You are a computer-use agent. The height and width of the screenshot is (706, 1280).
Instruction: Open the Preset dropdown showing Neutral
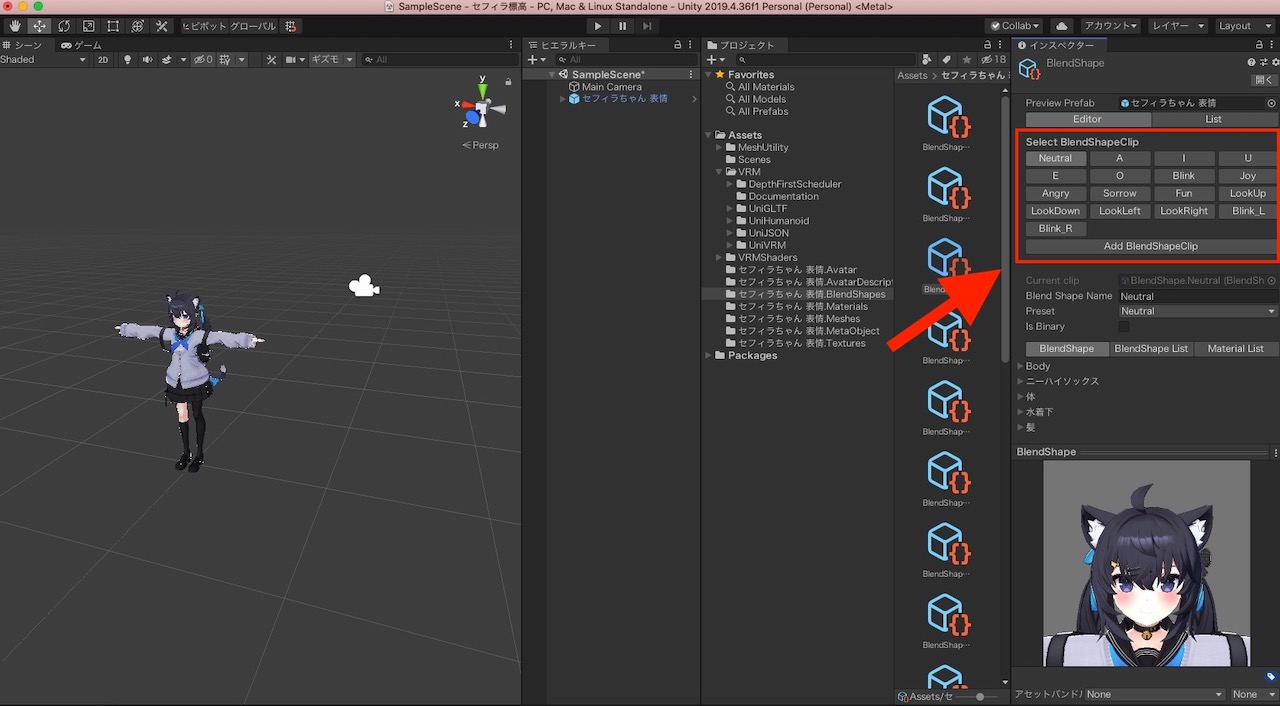[1197, 311]
